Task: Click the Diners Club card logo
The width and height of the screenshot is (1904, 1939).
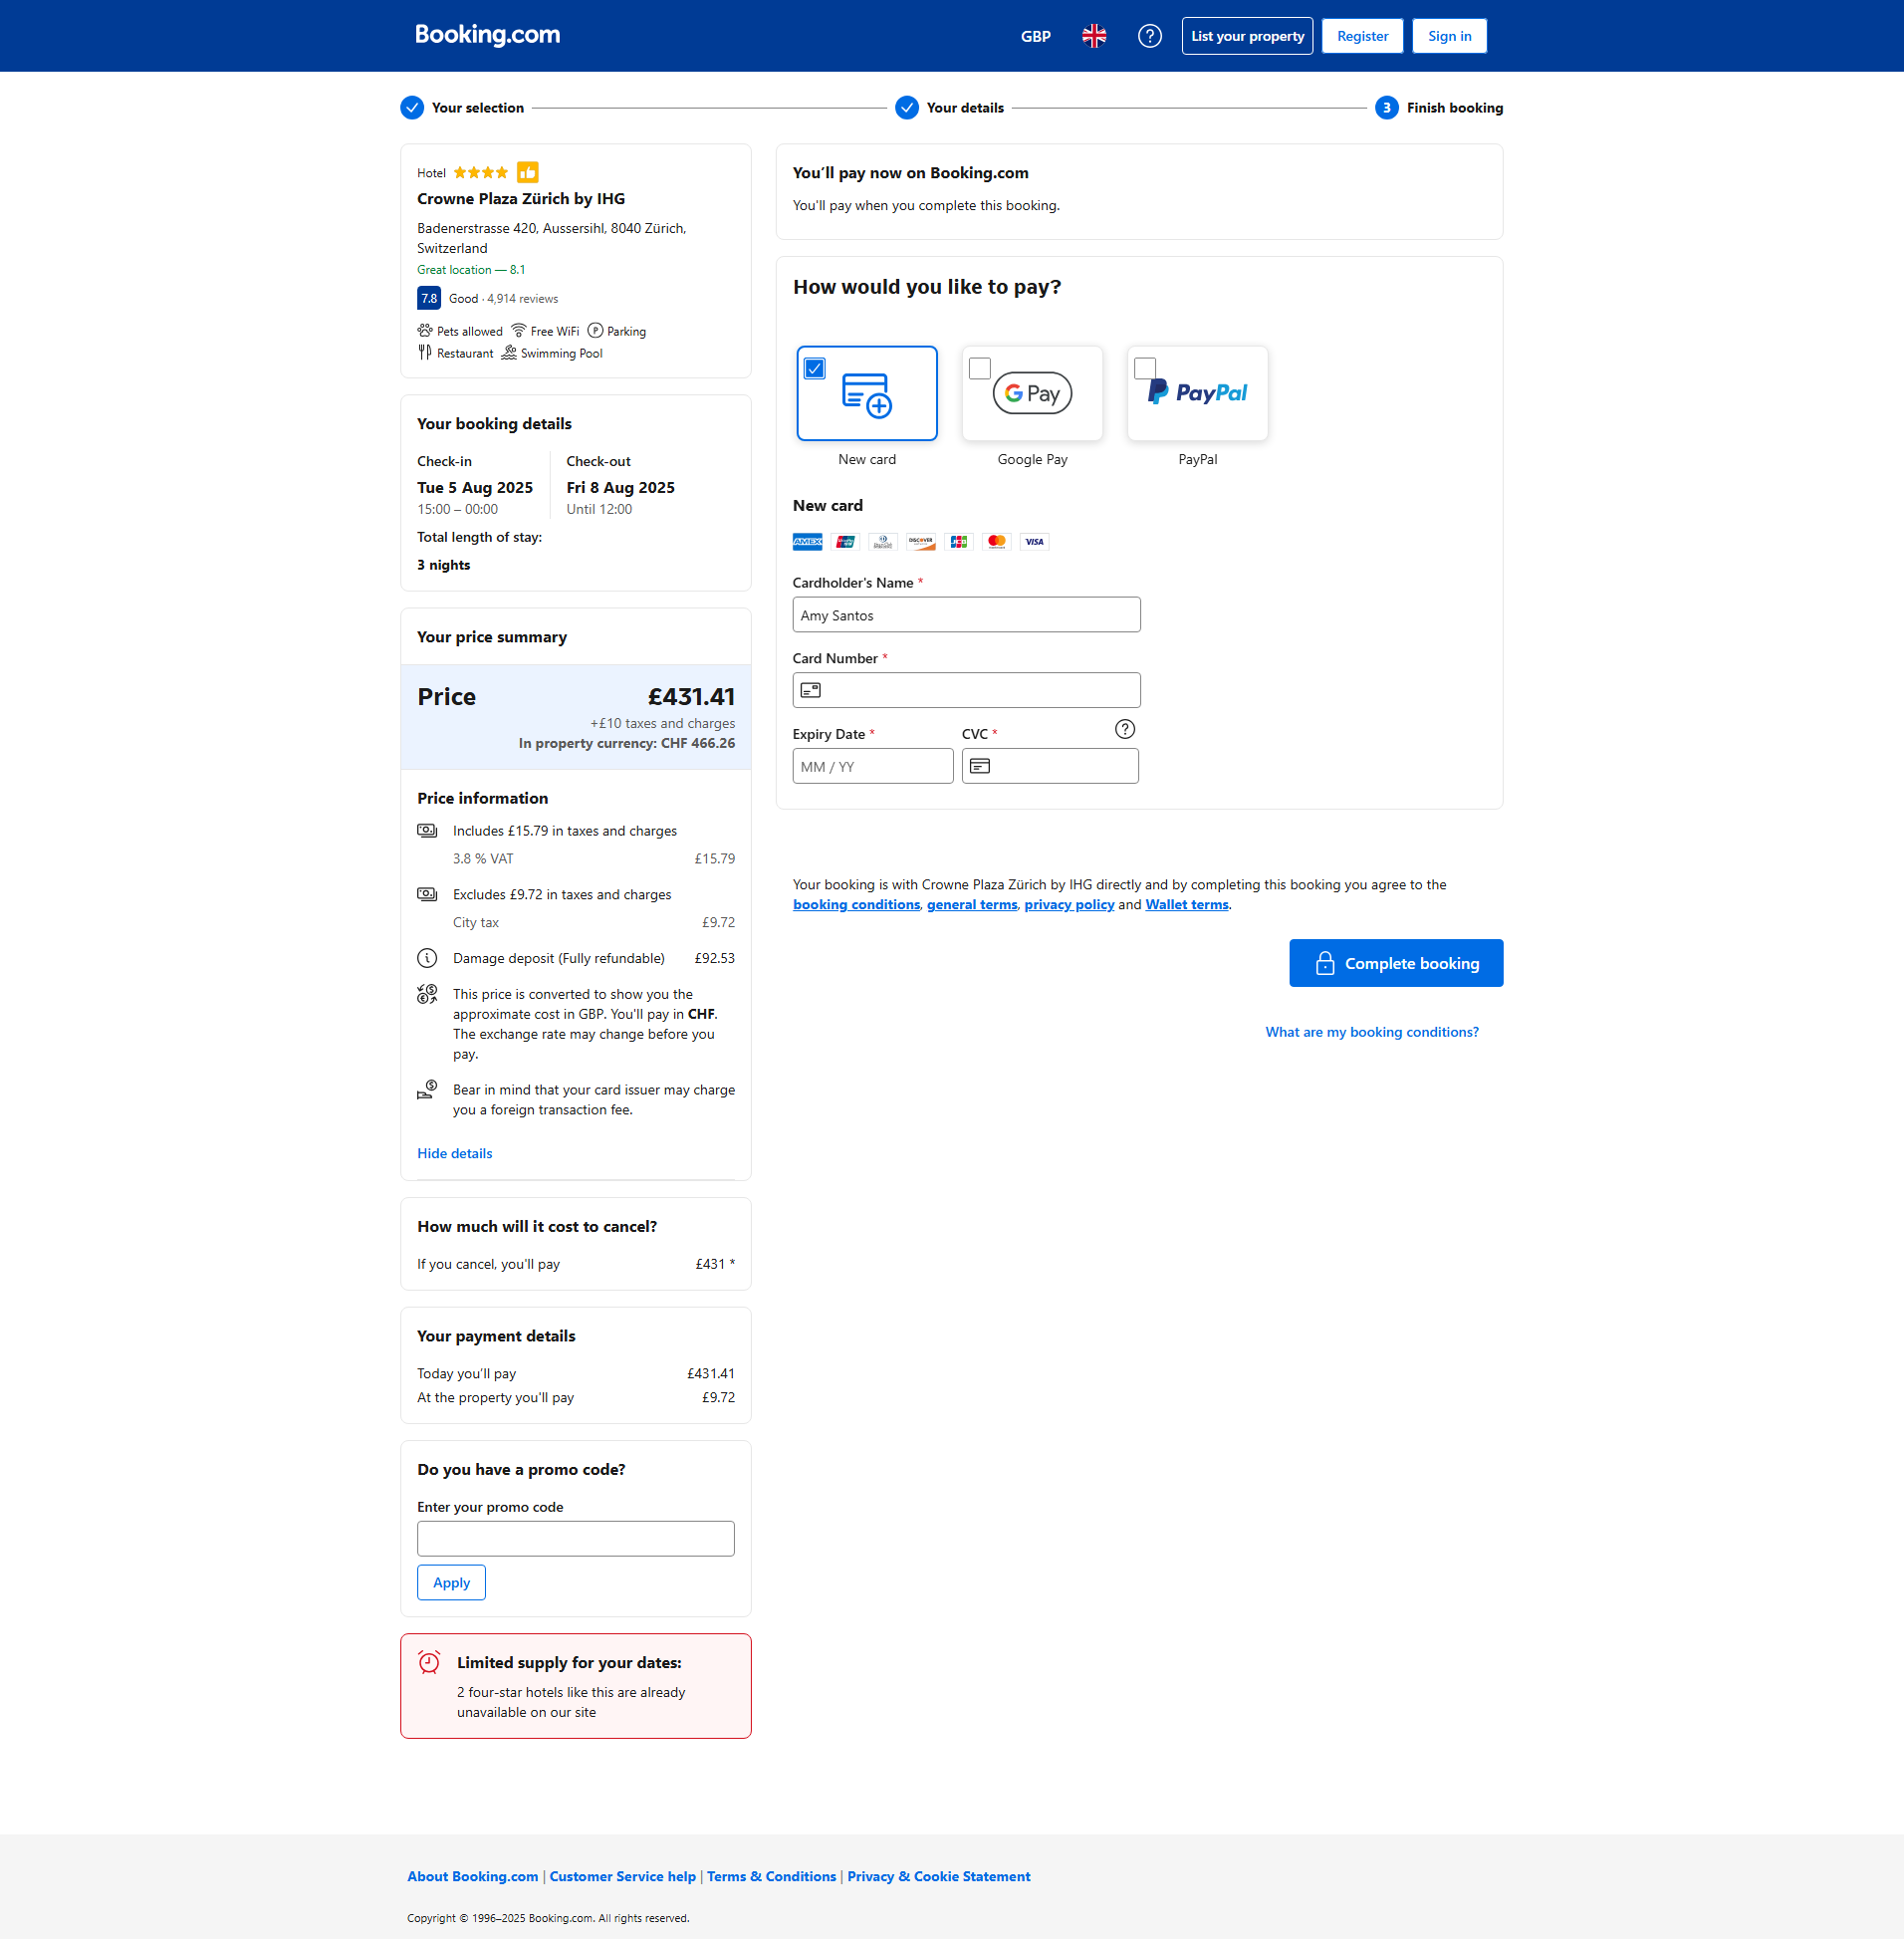Action: [x=883, y=542]
